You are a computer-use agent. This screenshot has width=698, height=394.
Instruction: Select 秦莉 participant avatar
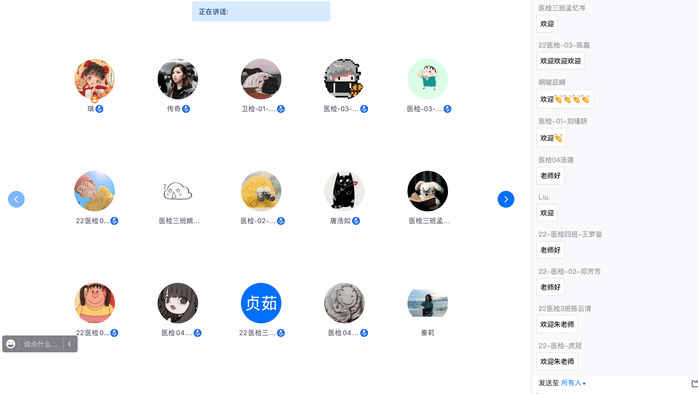(428, 303)
